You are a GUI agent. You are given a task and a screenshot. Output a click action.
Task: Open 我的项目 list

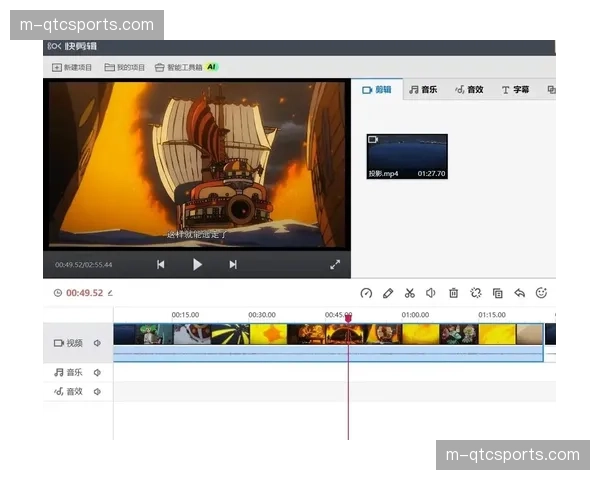(x=125, y=67)
